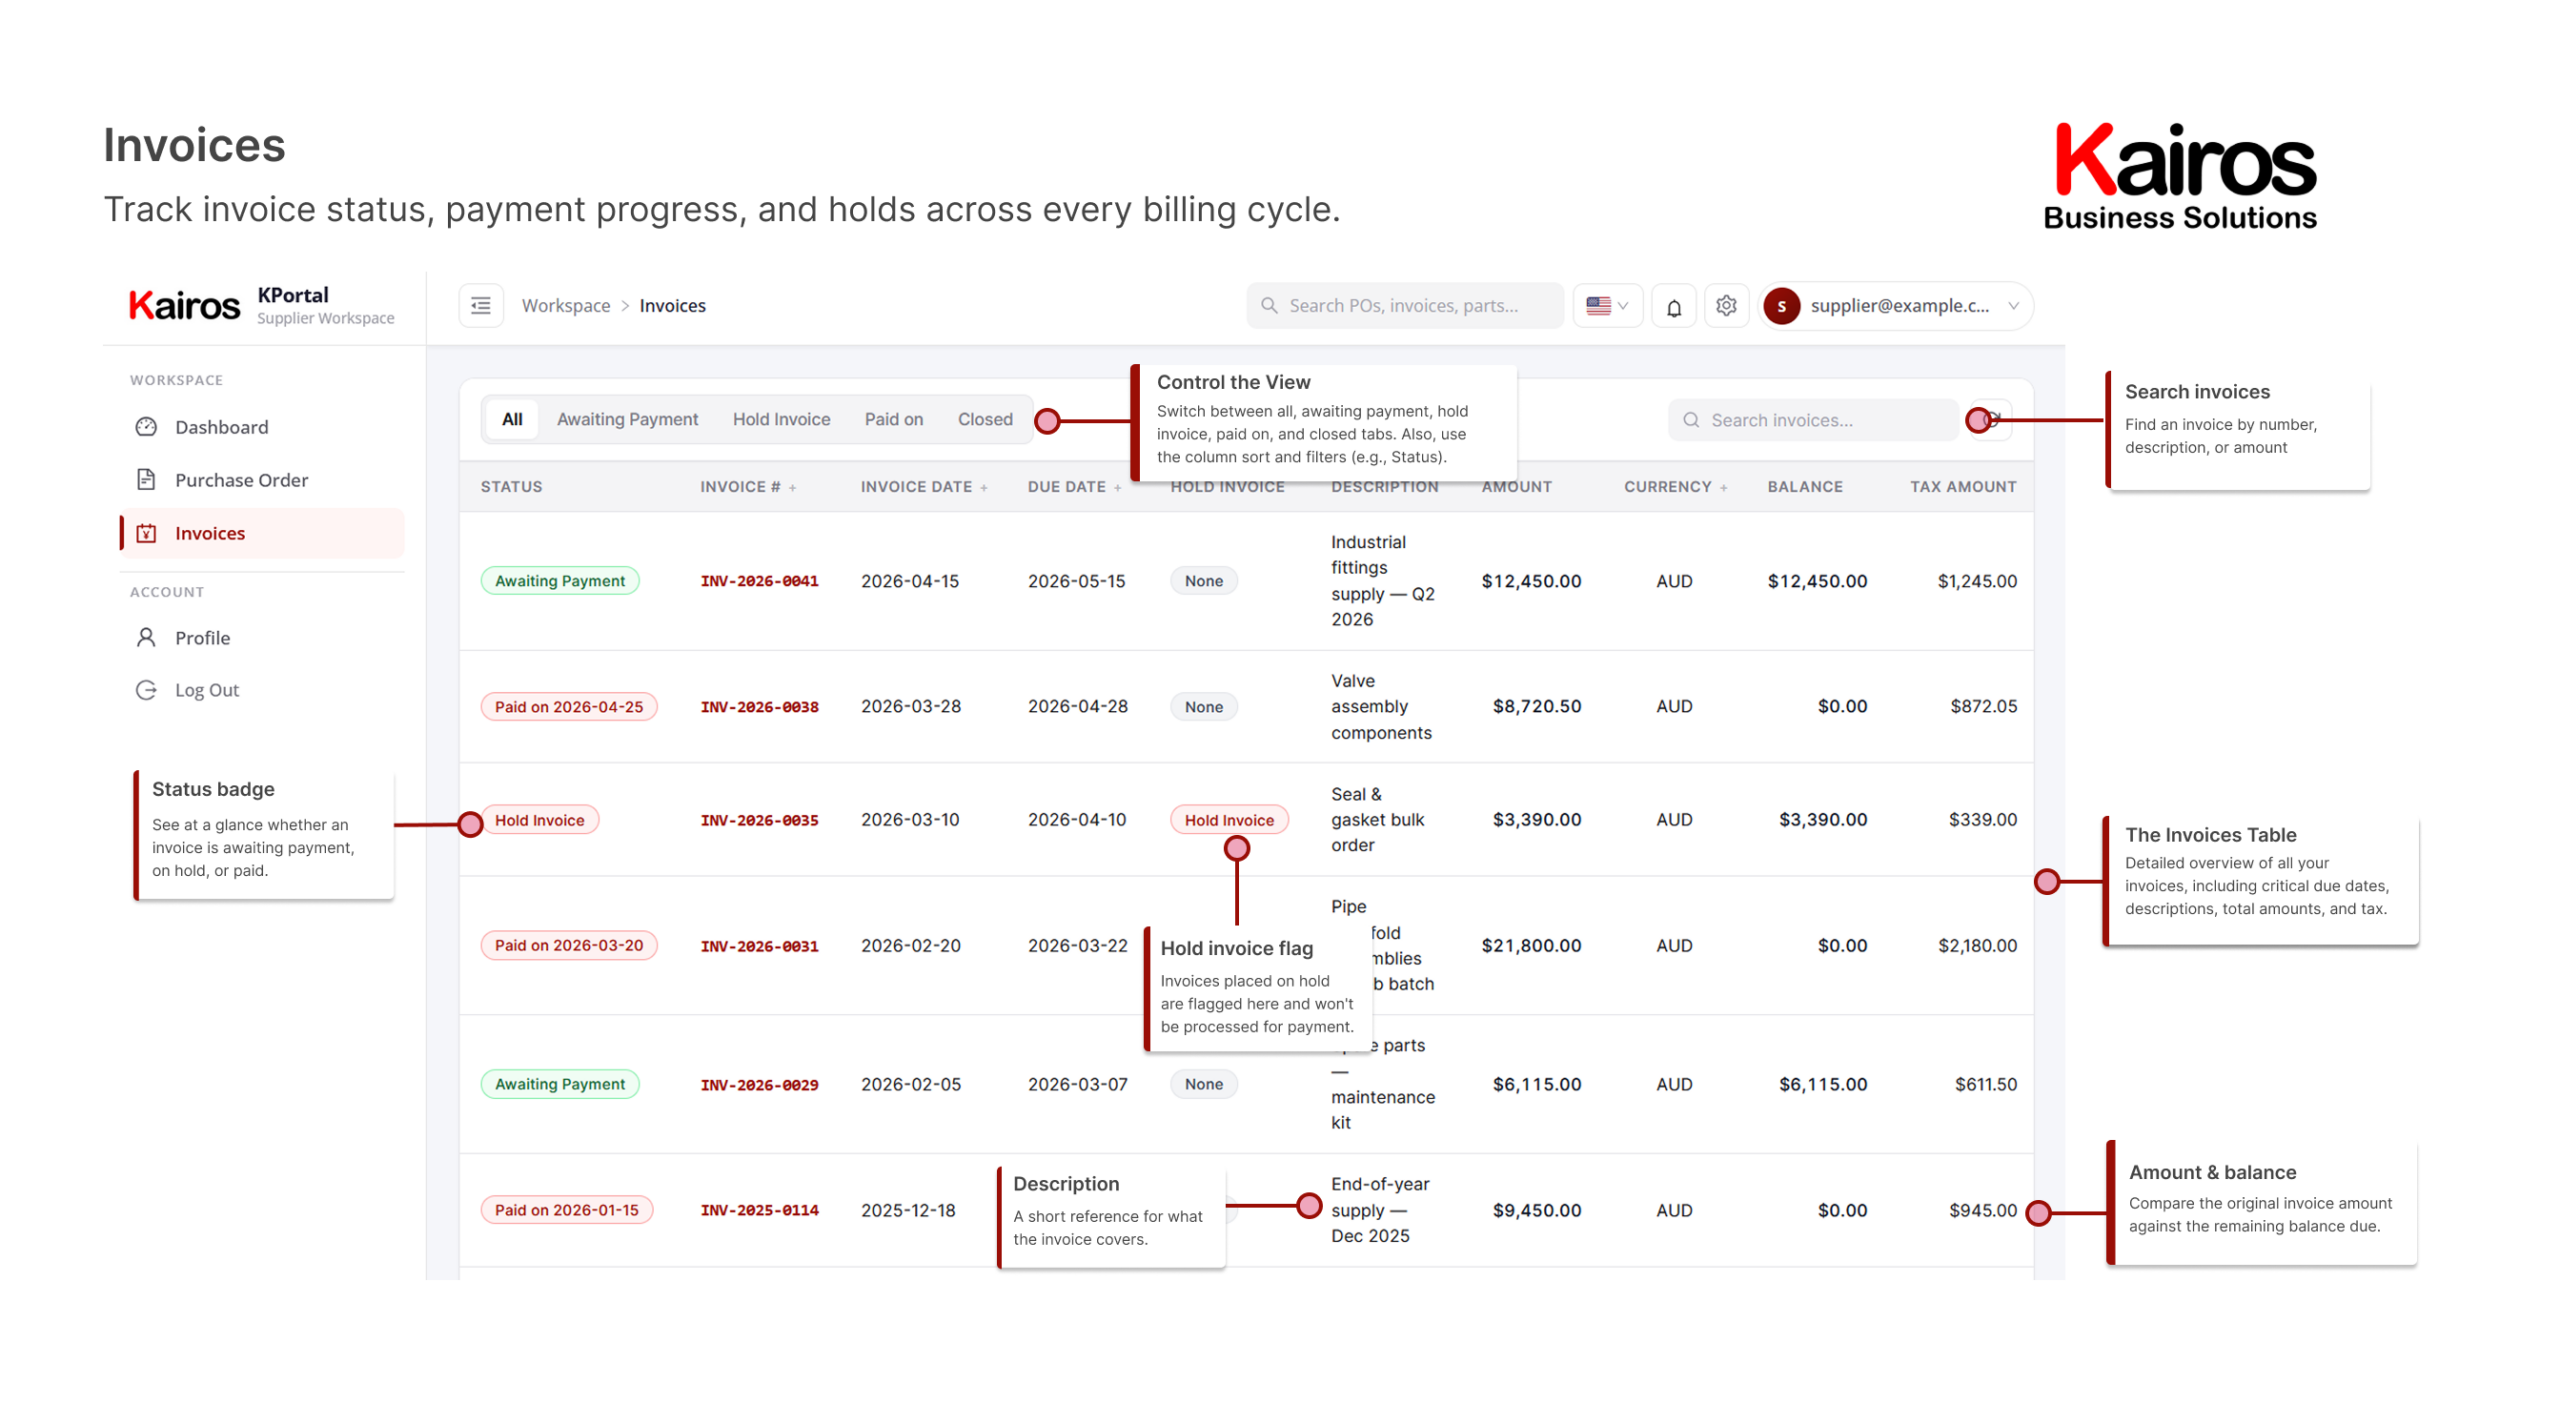Screen dimensions: 2560x1424
Task: Click the Purchase Order document icon
Action: coord(146,480)
